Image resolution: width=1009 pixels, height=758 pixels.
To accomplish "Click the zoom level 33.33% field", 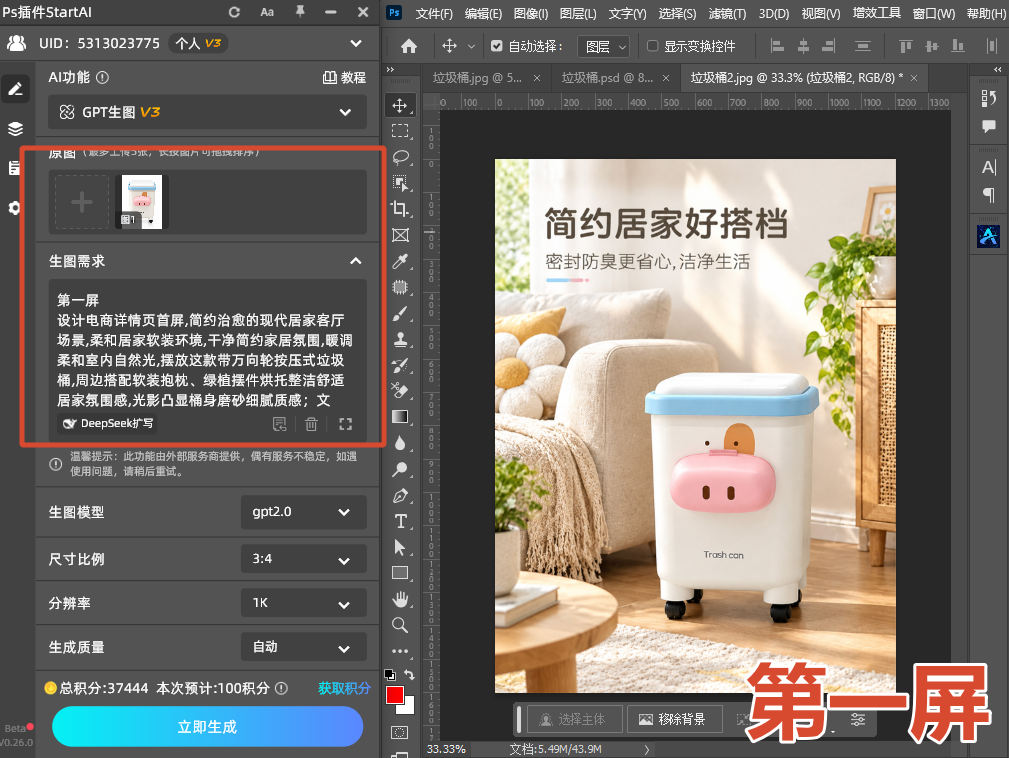I will click(445, 749).
